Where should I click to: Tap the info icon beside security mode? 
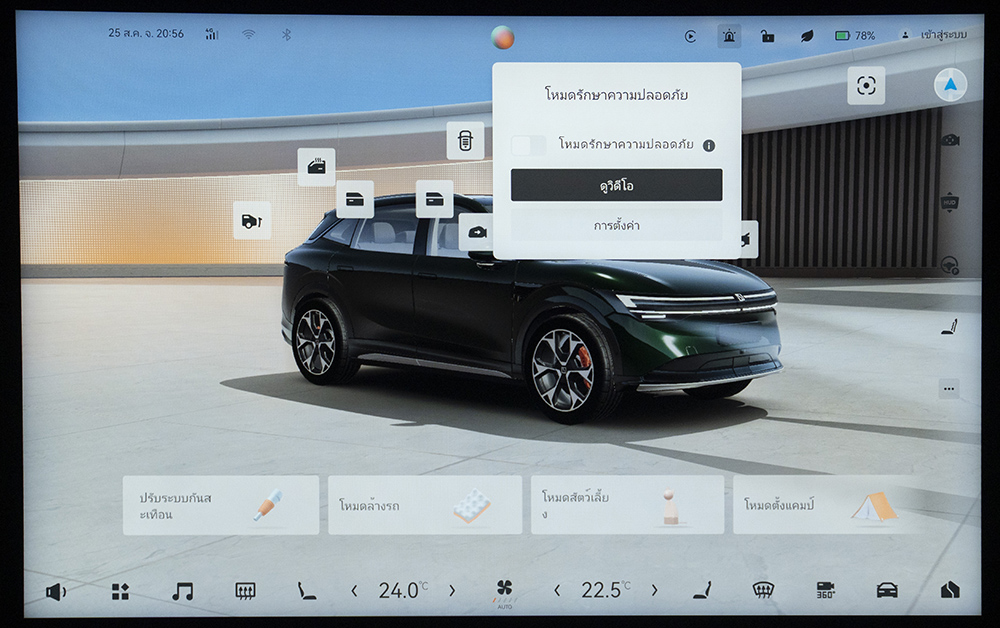[x=709, y=145]
